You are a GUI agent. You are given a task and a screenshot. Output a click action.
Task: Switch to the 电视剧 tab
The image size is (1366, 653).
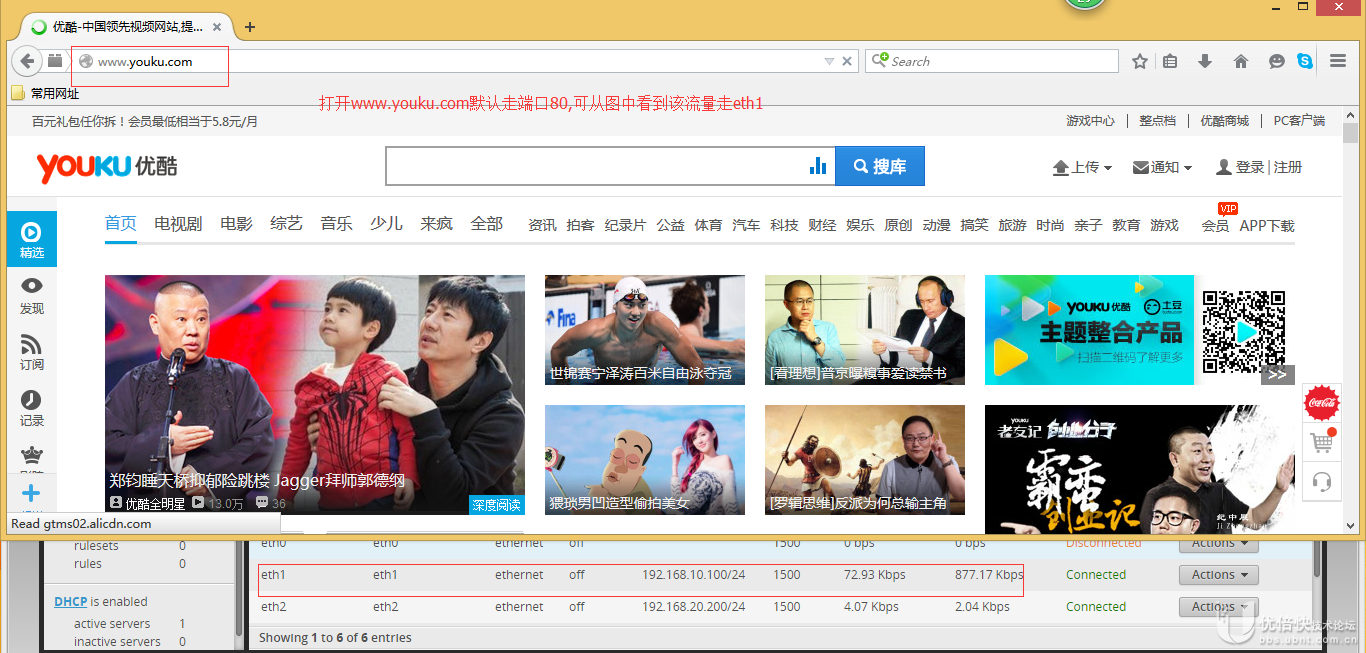point(178,224)
